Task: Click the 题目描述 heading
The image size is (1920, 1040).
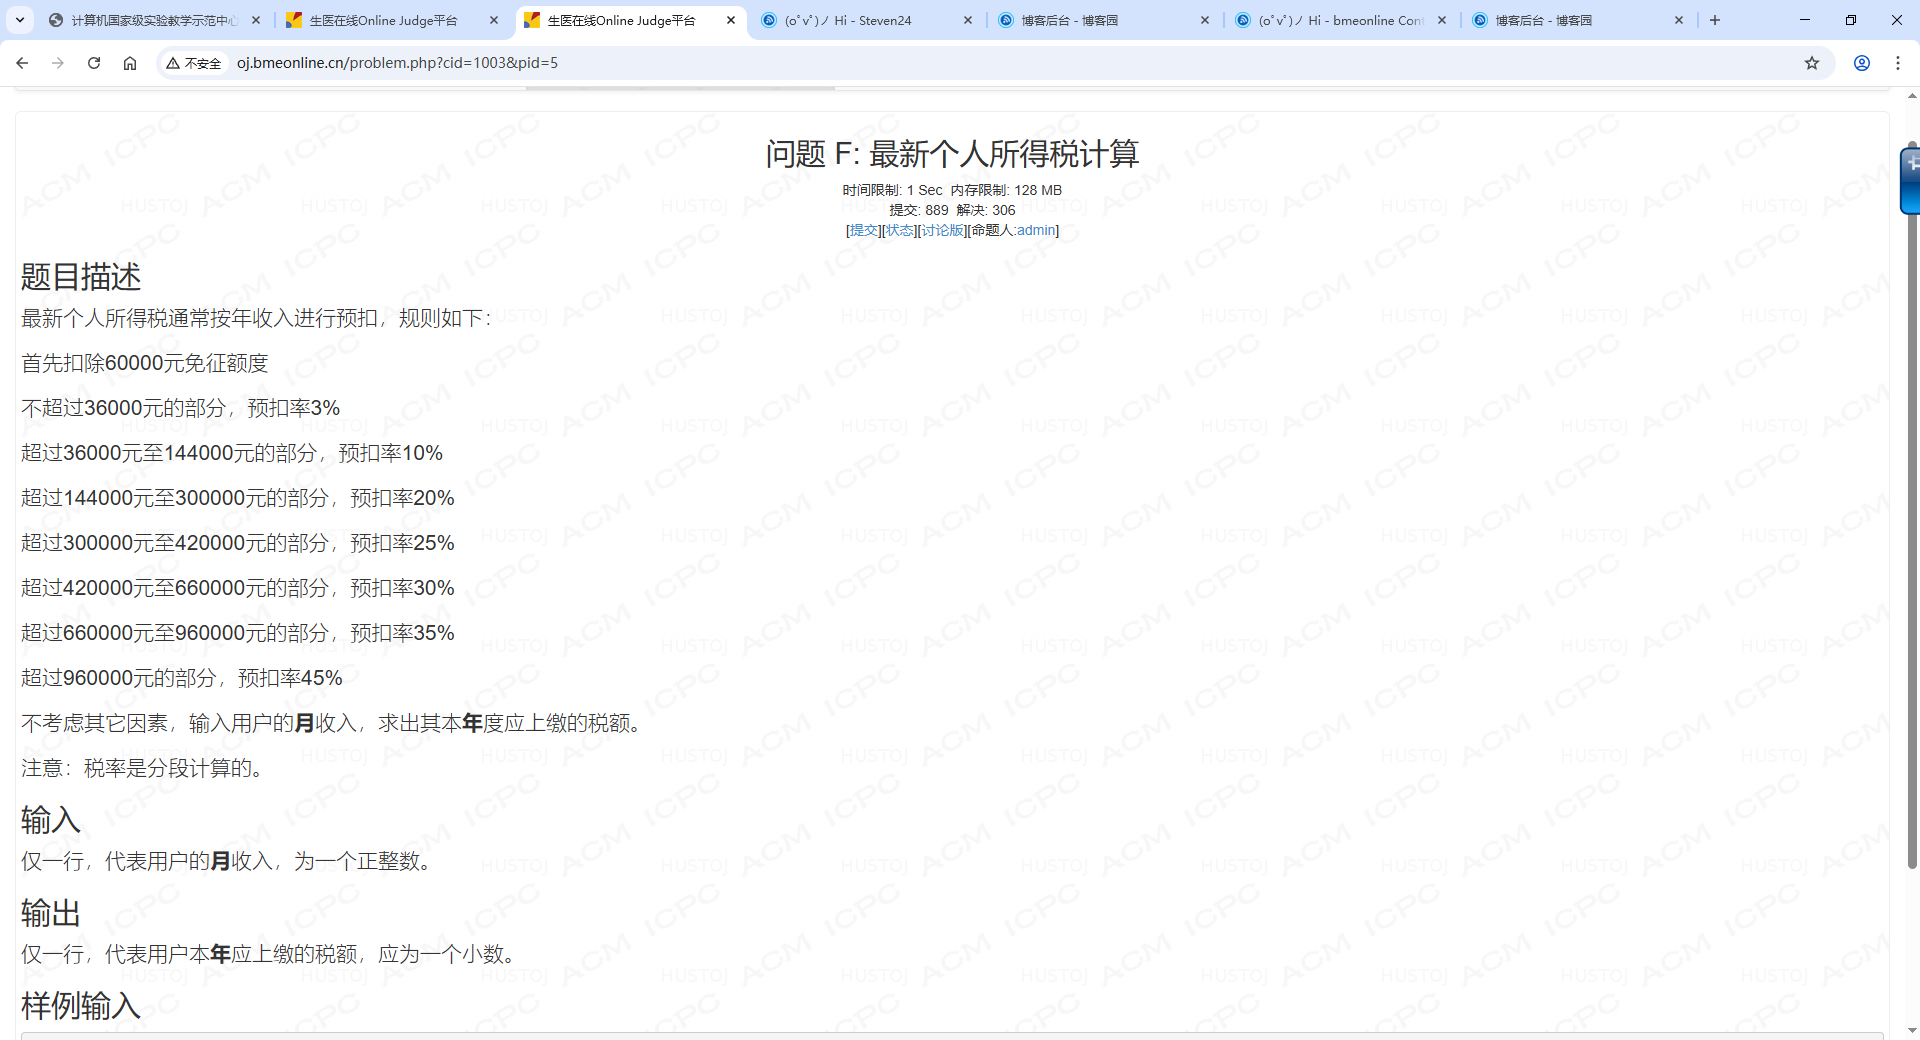Action: 81,277
